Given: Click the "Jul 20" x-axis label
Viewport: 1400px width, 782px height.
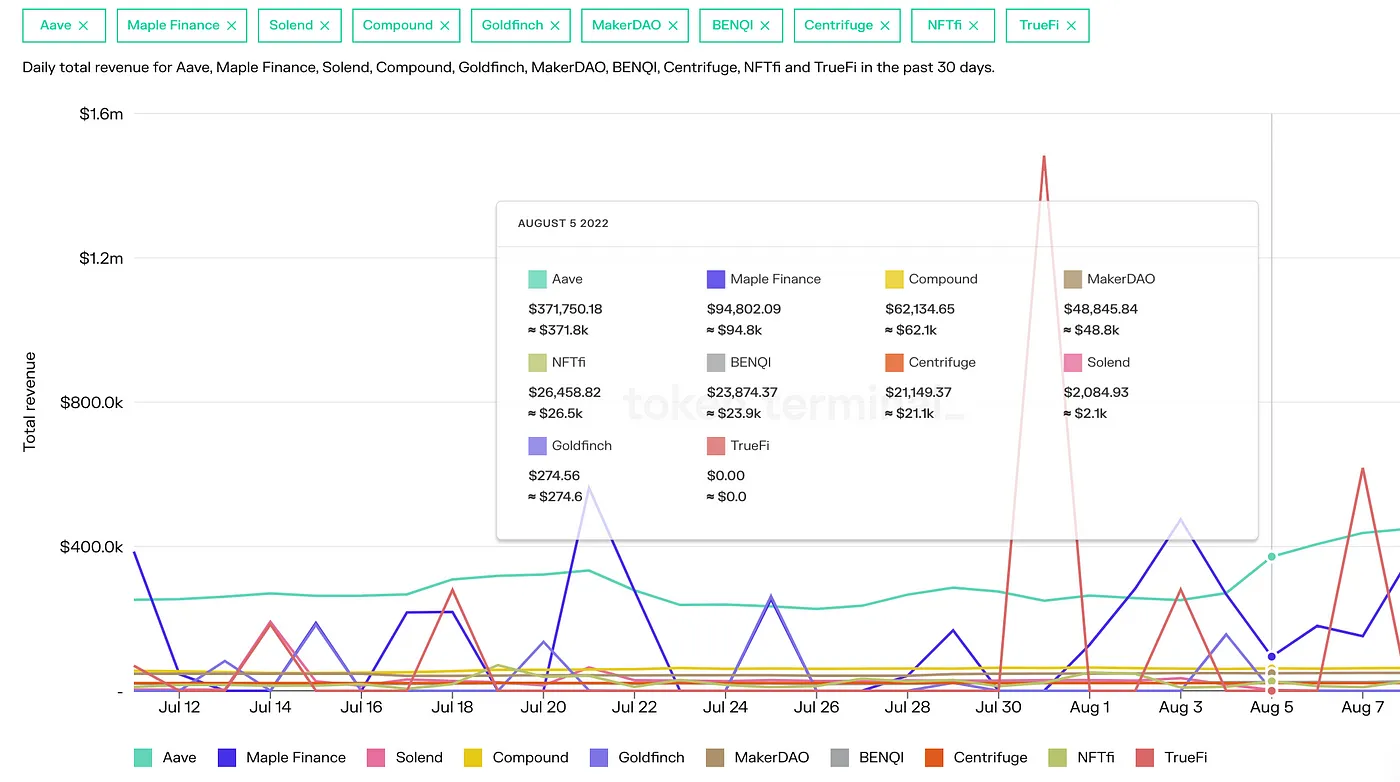Looking at the screenshot, I should [x=544, y=708].
